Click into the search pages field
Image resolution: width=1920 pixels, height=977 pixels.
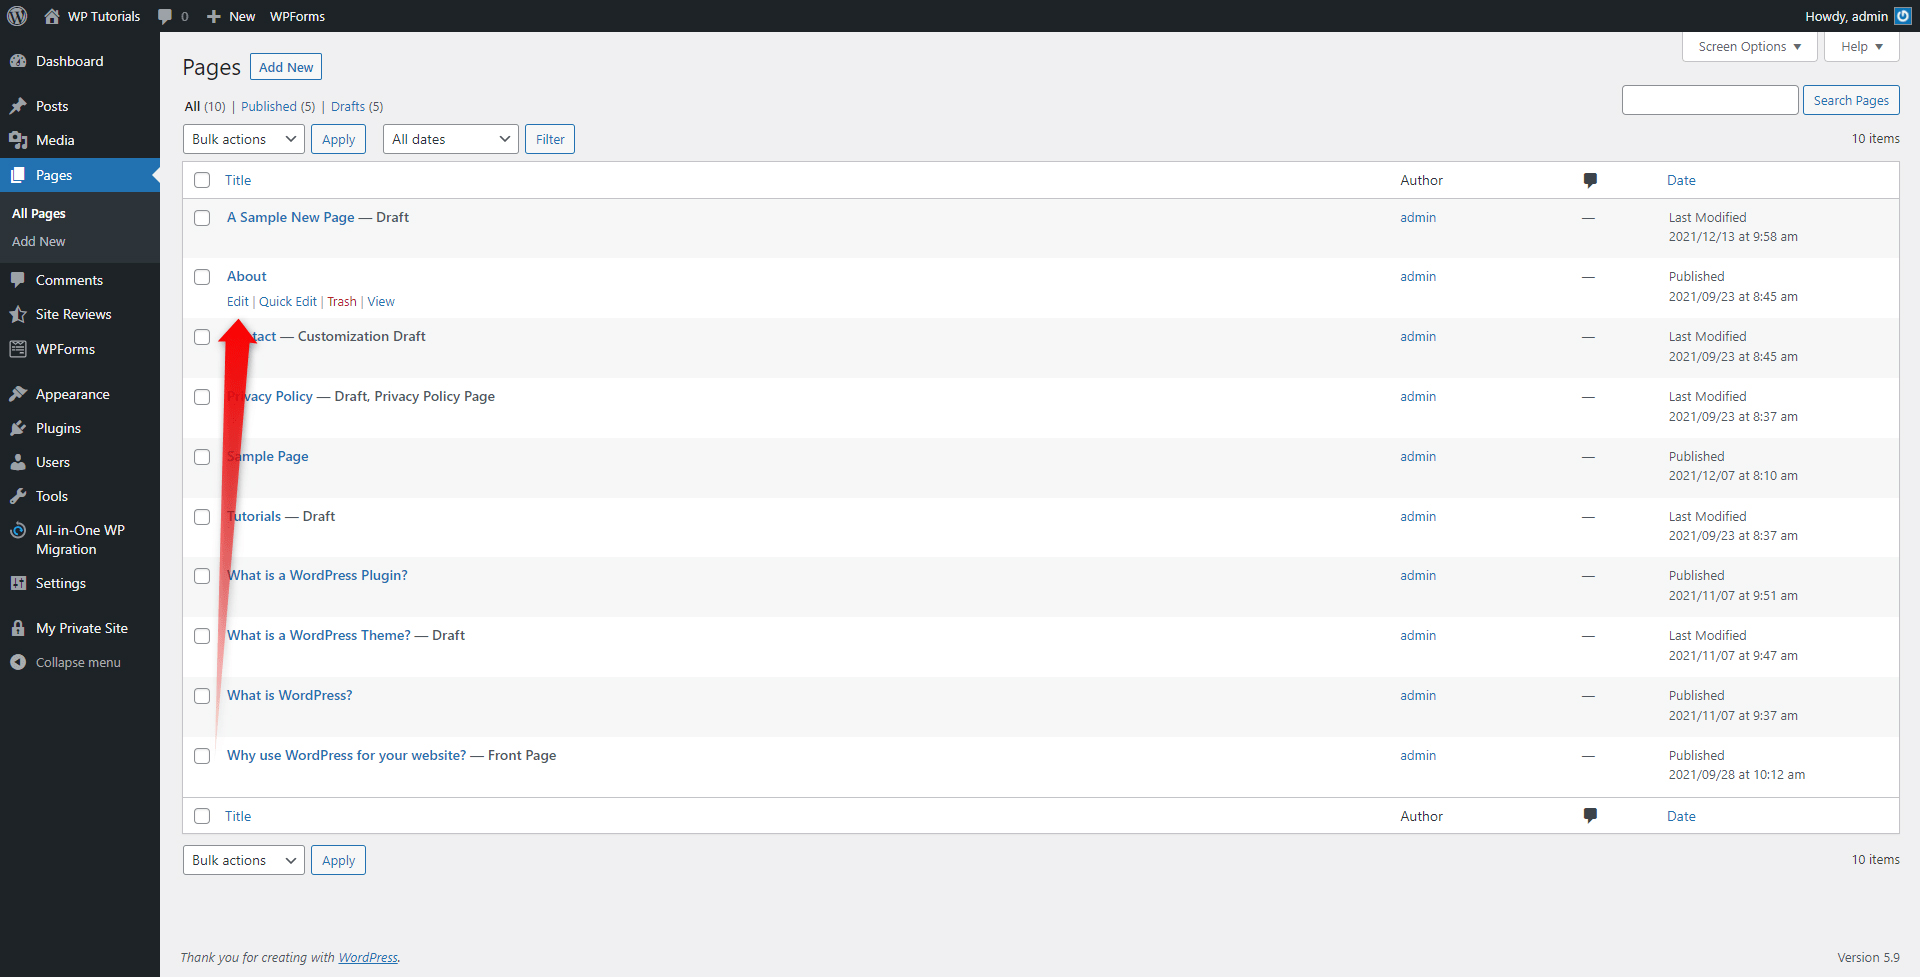(1710, 100)
